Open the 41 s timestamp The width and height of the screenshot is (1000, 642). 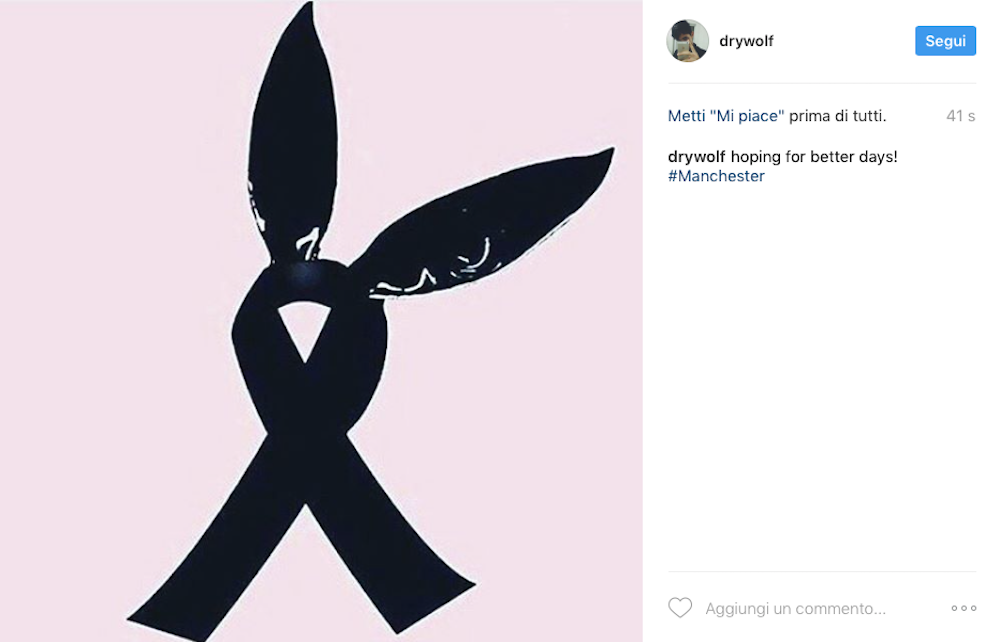click(x=960, y=116)
